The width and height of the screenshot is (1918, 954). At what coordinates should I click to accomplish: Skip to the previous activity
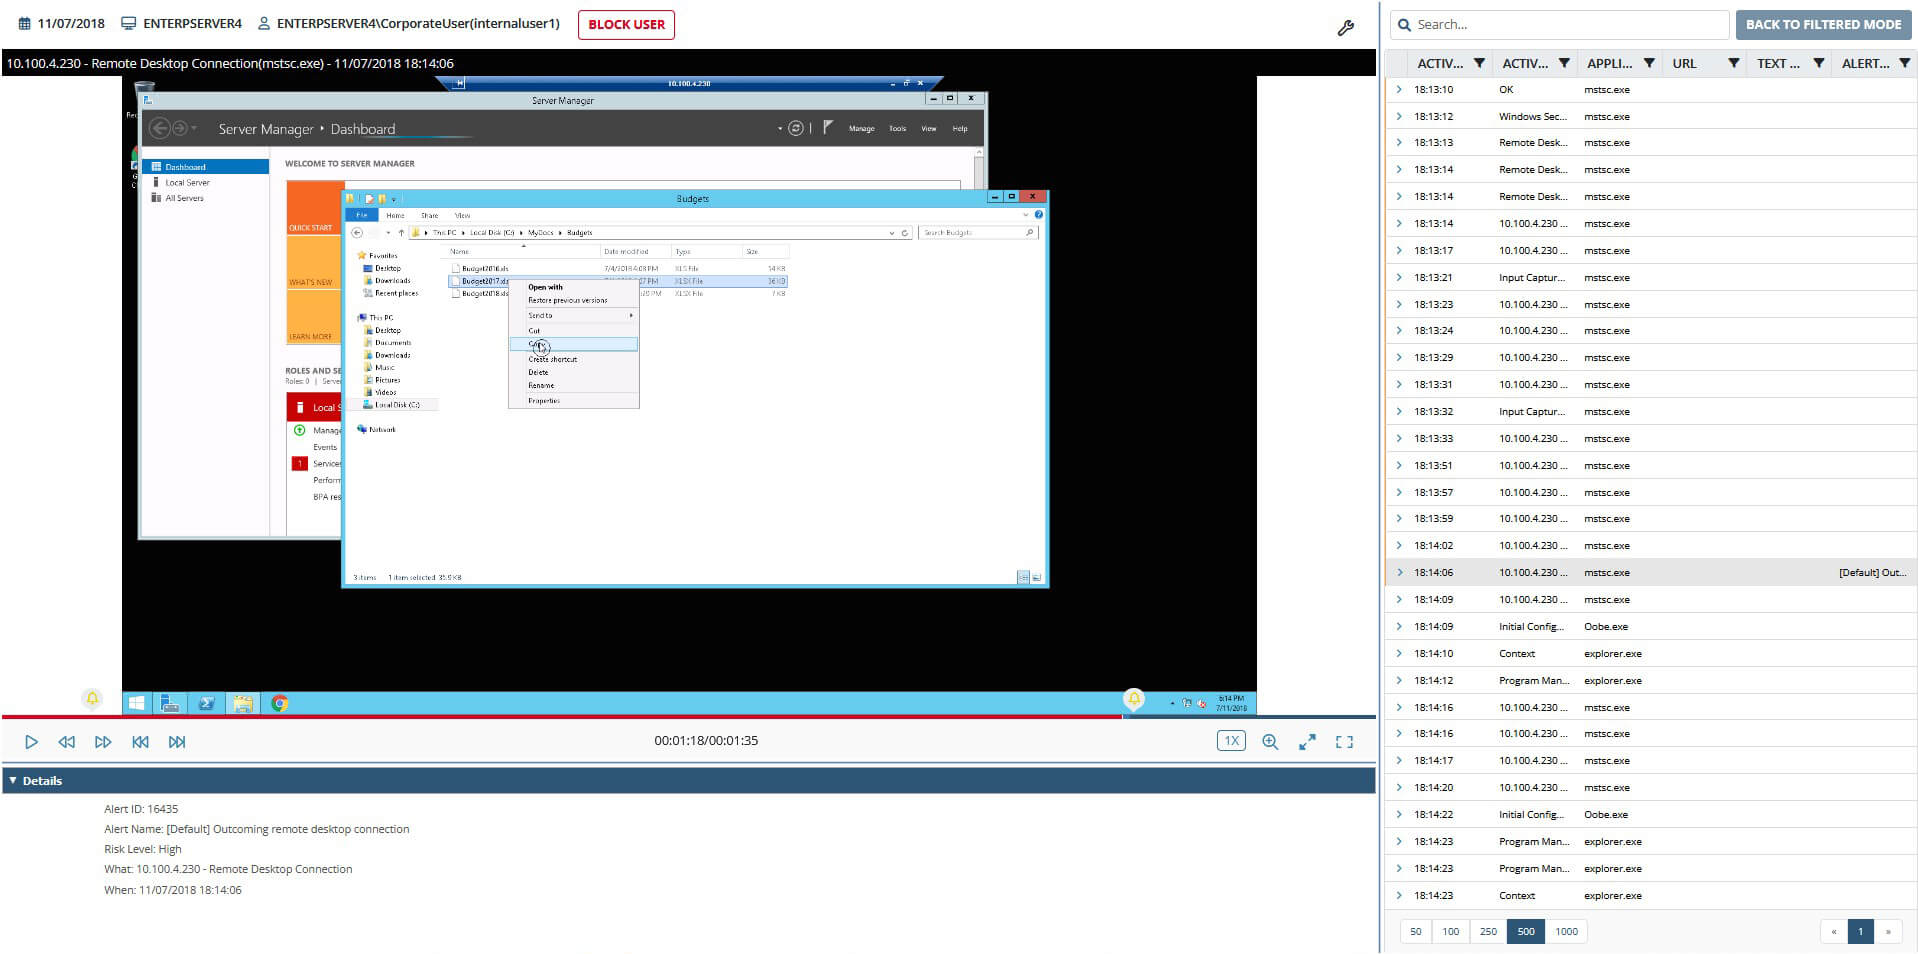coord(140,742)
